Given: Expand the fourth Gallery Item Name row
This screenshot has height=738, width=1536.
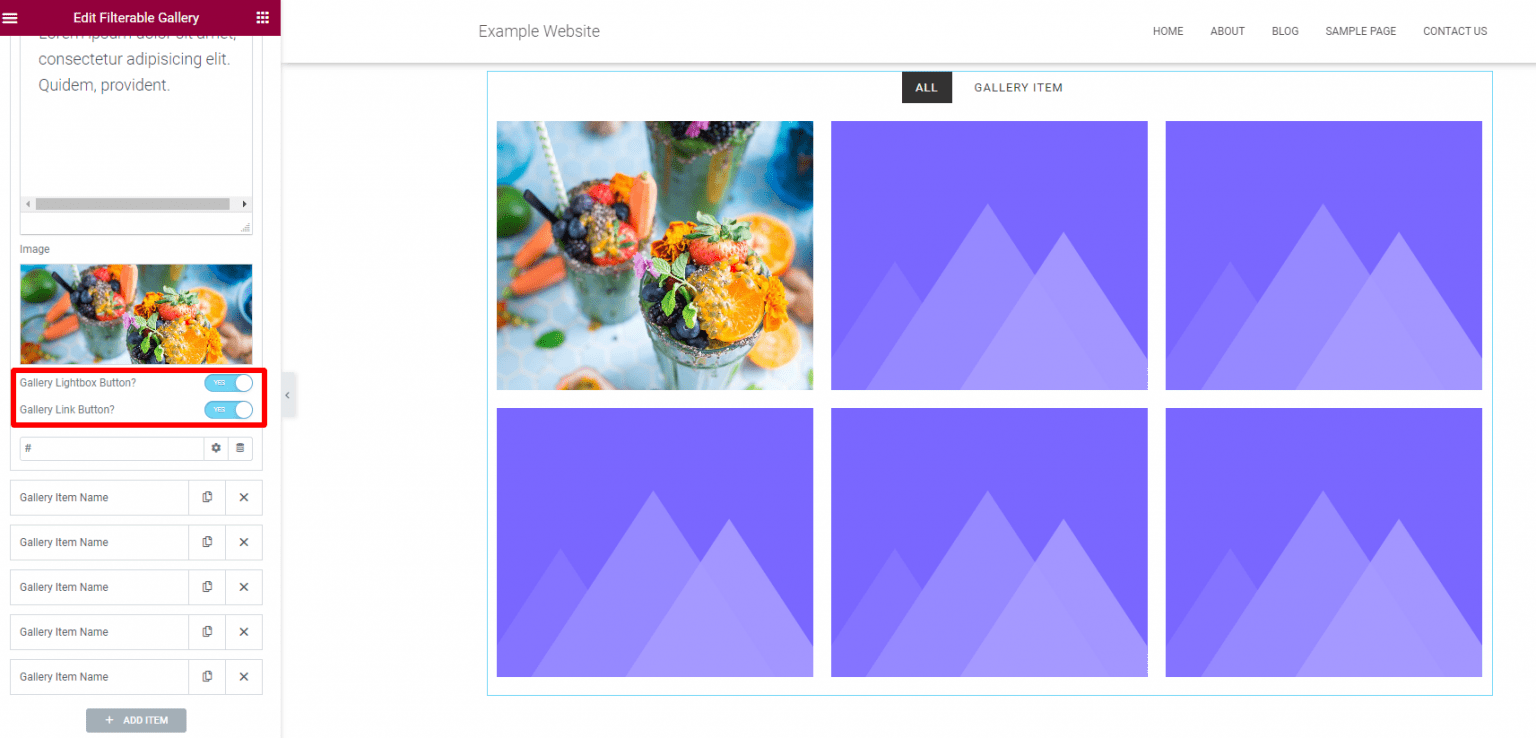Looking at the screenshot, I should (99, 632).
